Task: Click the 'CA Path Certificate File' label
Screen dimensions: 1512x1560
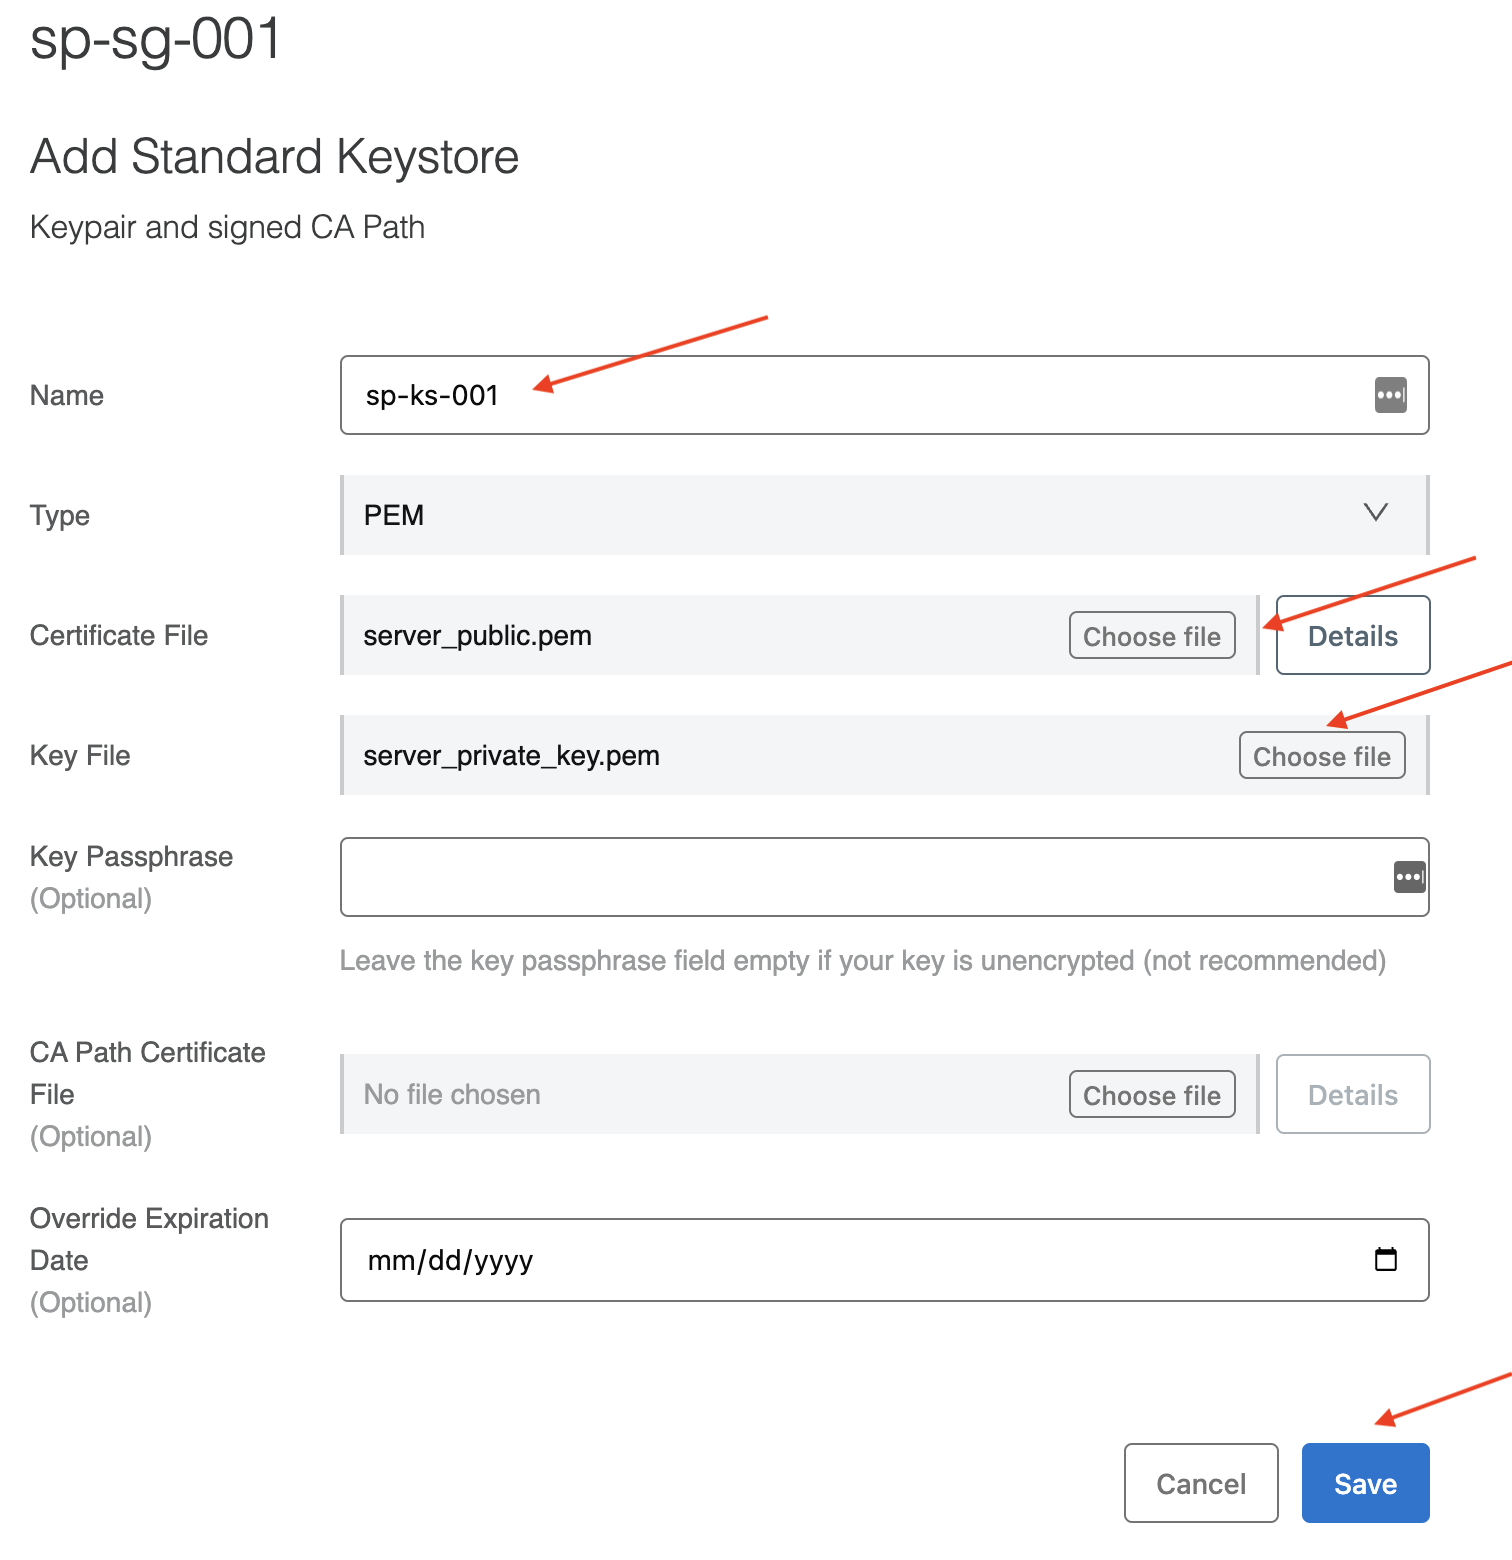Action: (148, 1073)
